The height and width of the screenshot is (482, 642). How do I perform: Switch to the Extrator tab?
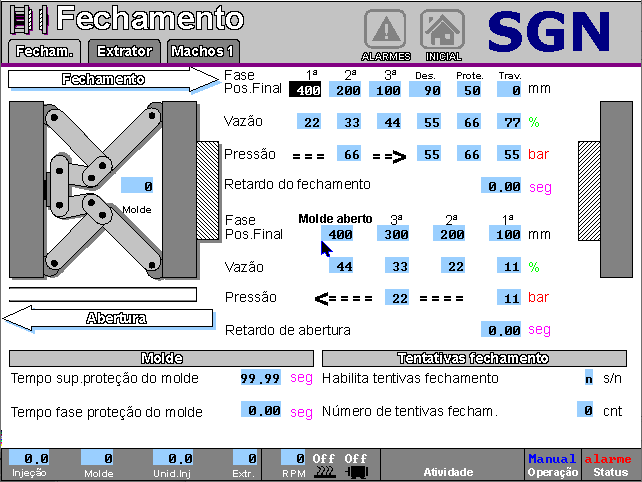click(125, 51)
